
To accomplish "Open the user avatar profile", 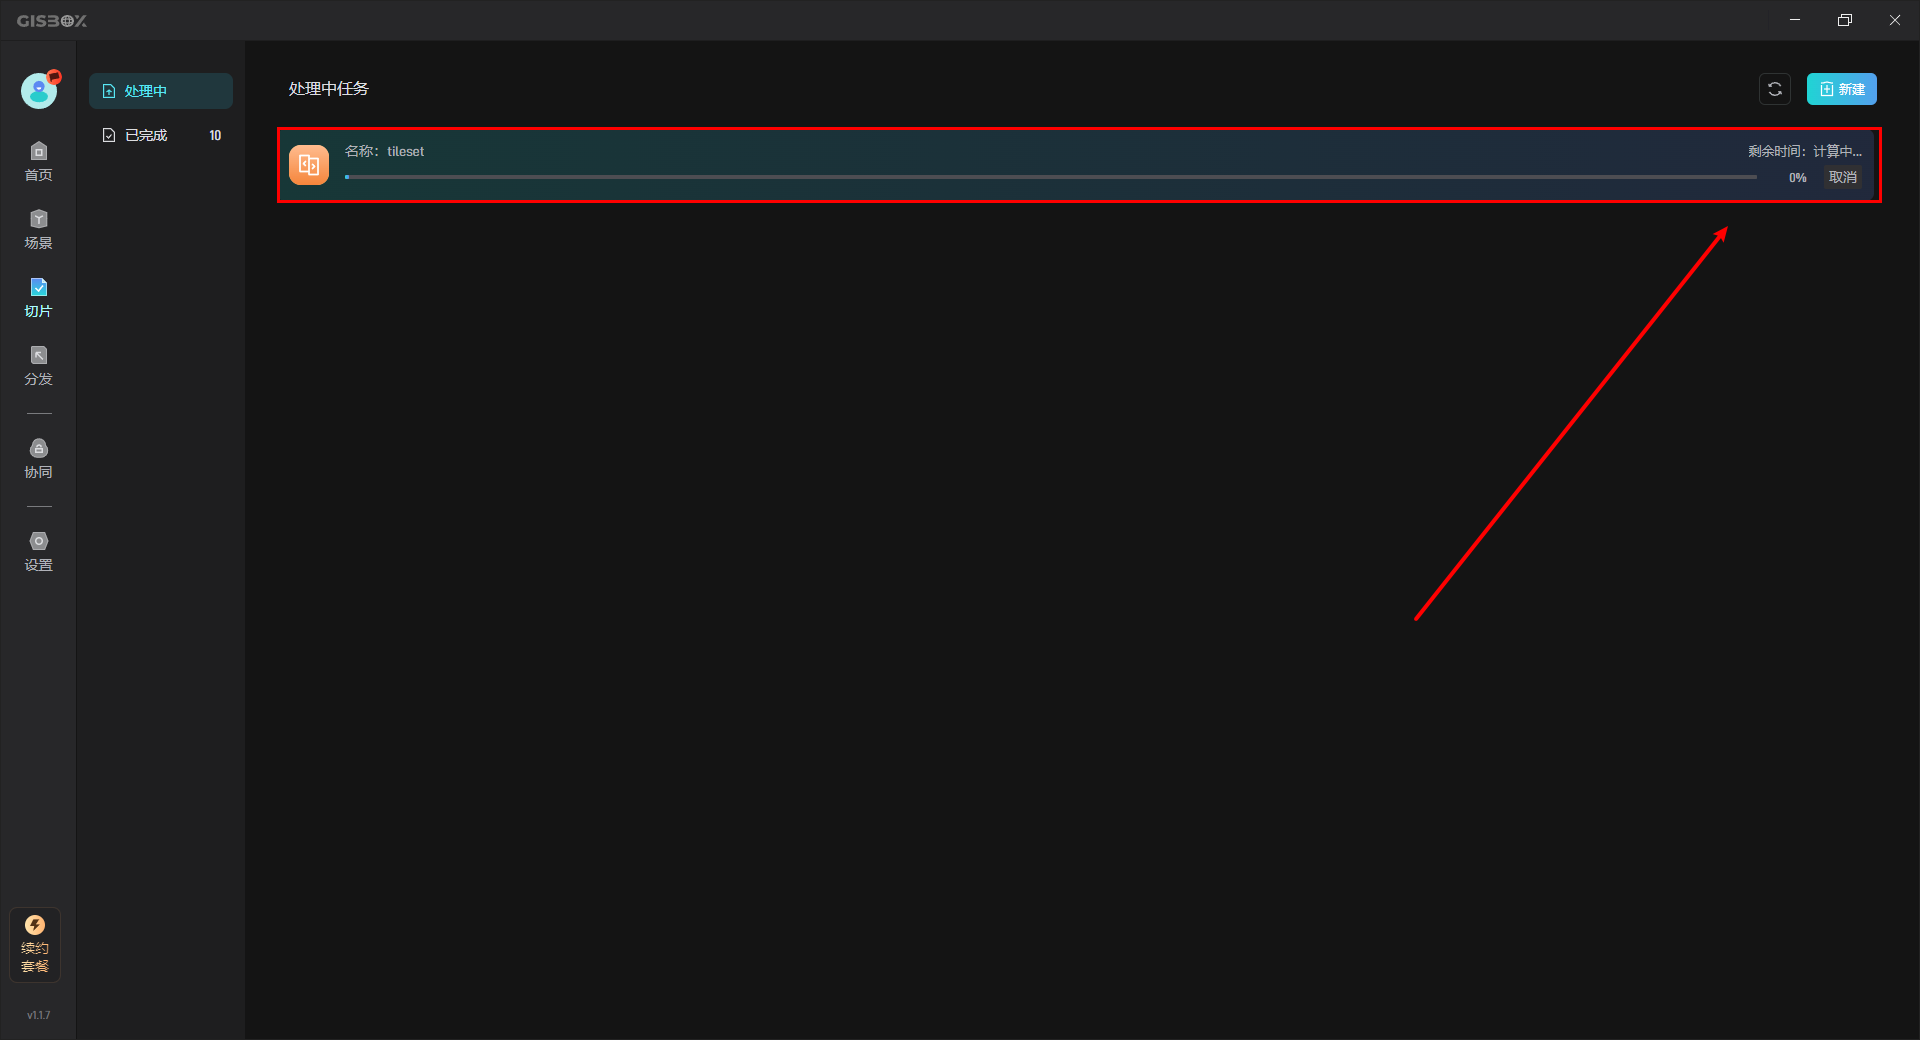I will tap(39, 91).
